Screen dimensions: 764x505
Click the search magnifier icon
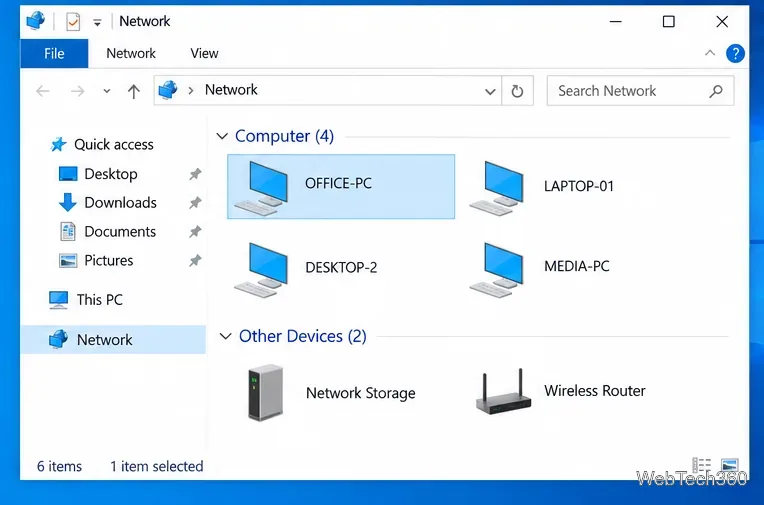(716, 91)
